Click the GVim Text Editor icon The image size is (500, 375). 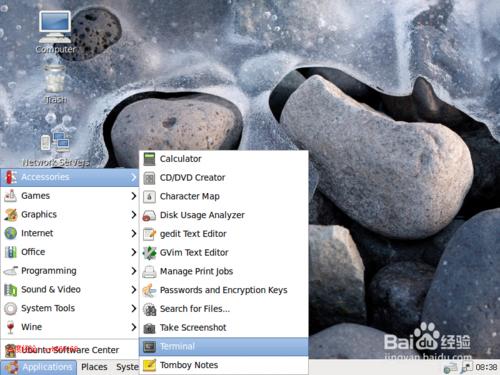[x=149, y=253]
